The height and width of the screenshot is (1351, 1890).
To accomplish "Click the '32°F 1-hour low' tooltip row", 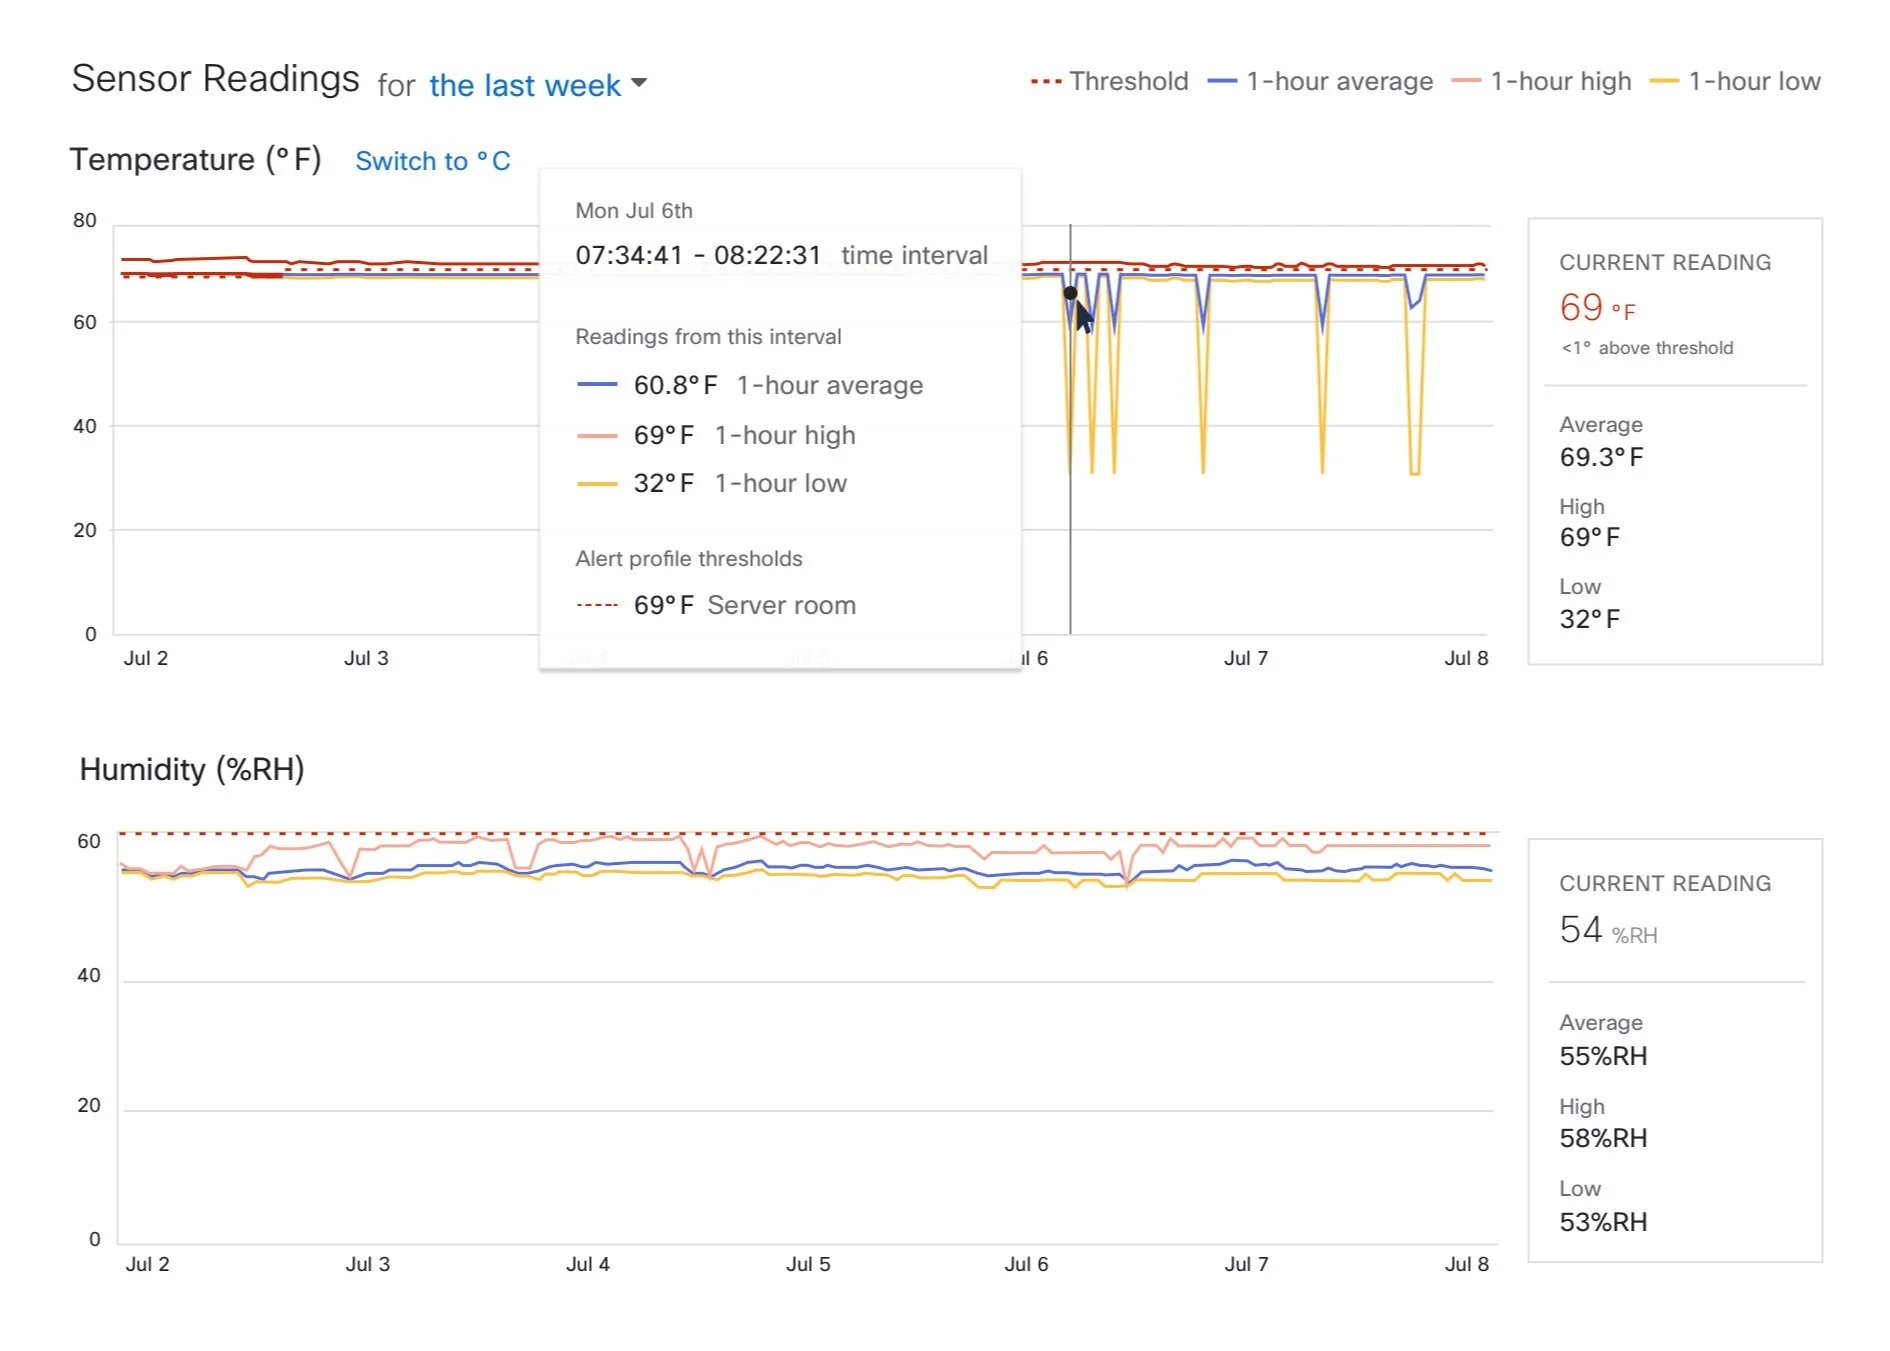I will (712, 483).
